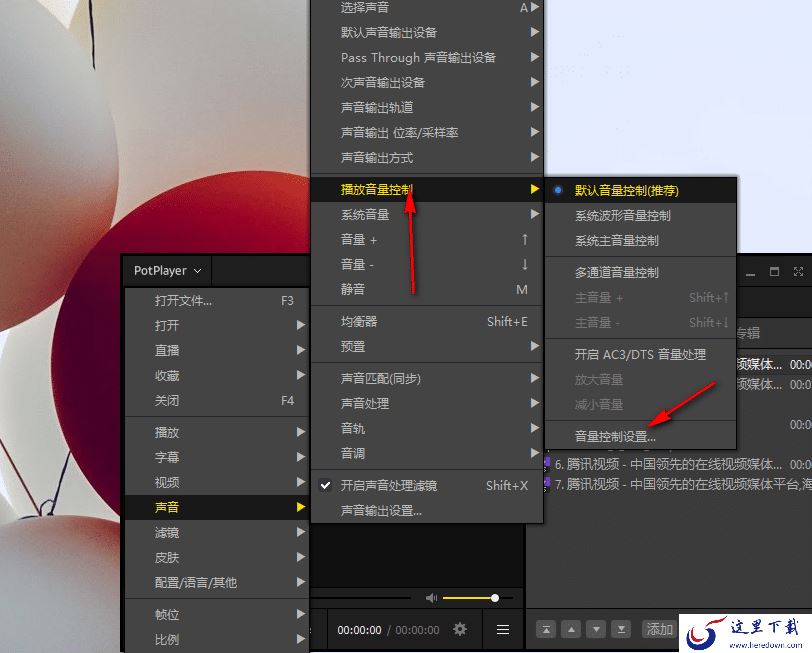This screenshot has width=812, height=653.
Task: Click 音量 - menu item
Action: point(427,264)
